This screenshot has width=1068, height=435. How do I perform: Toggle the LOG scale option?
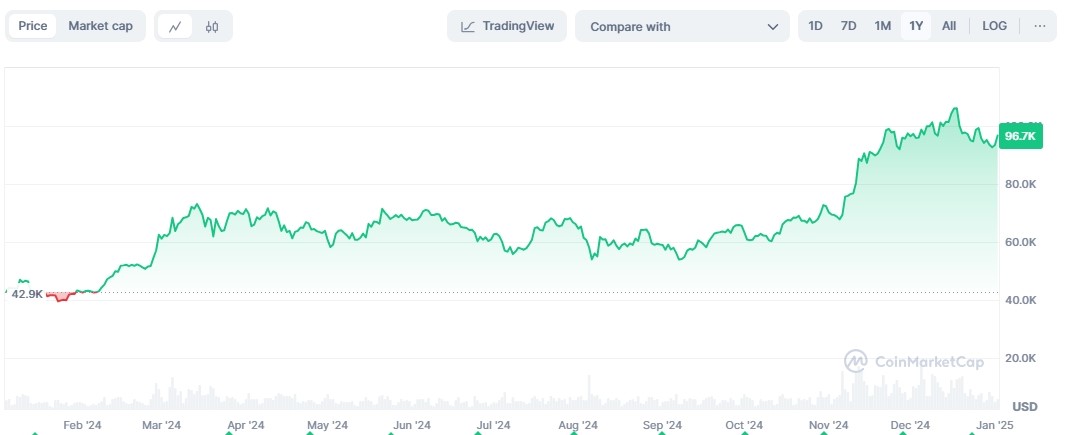click(994, 26)
